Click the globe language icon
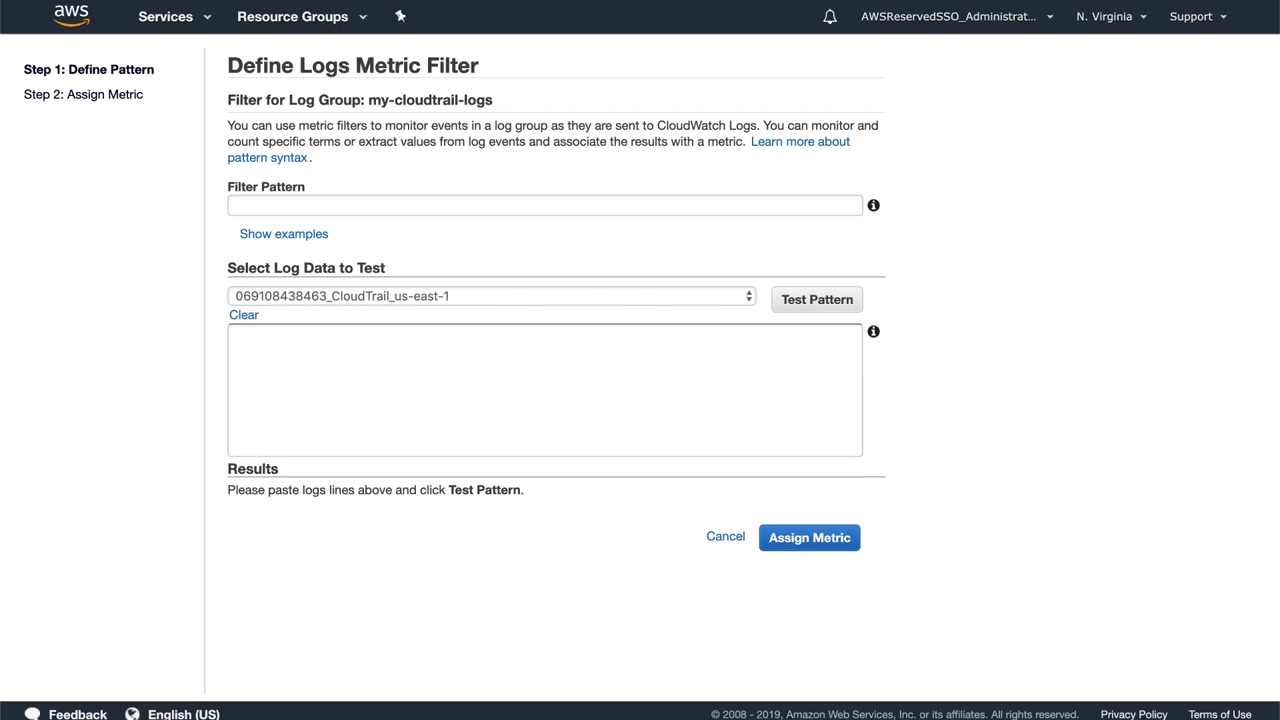The width and height of the screenshot is (1280, 720). point(132,714)
